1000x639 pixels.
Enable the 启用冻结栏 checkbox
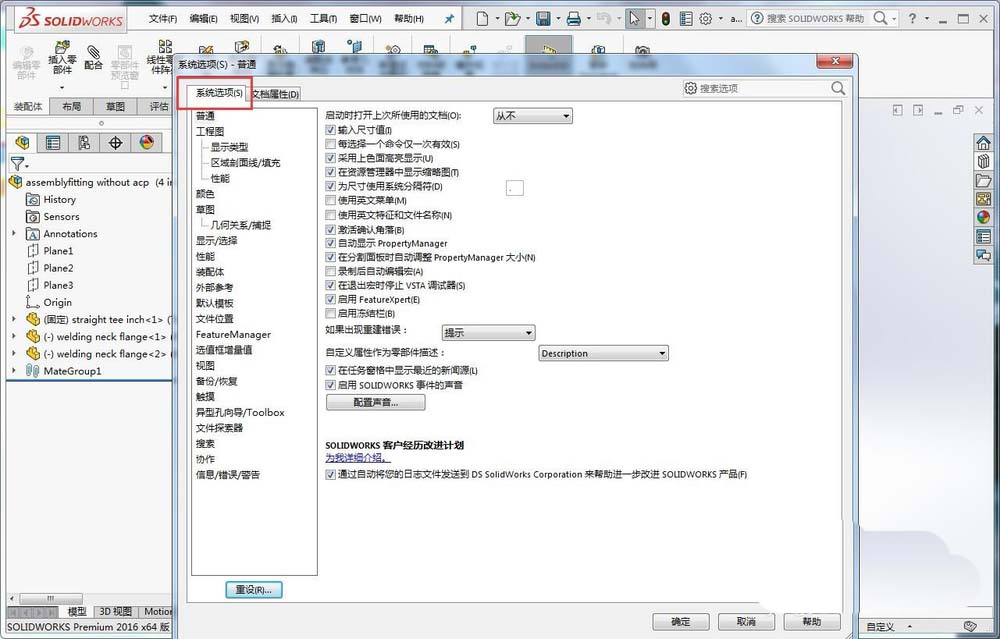(330, 313)
